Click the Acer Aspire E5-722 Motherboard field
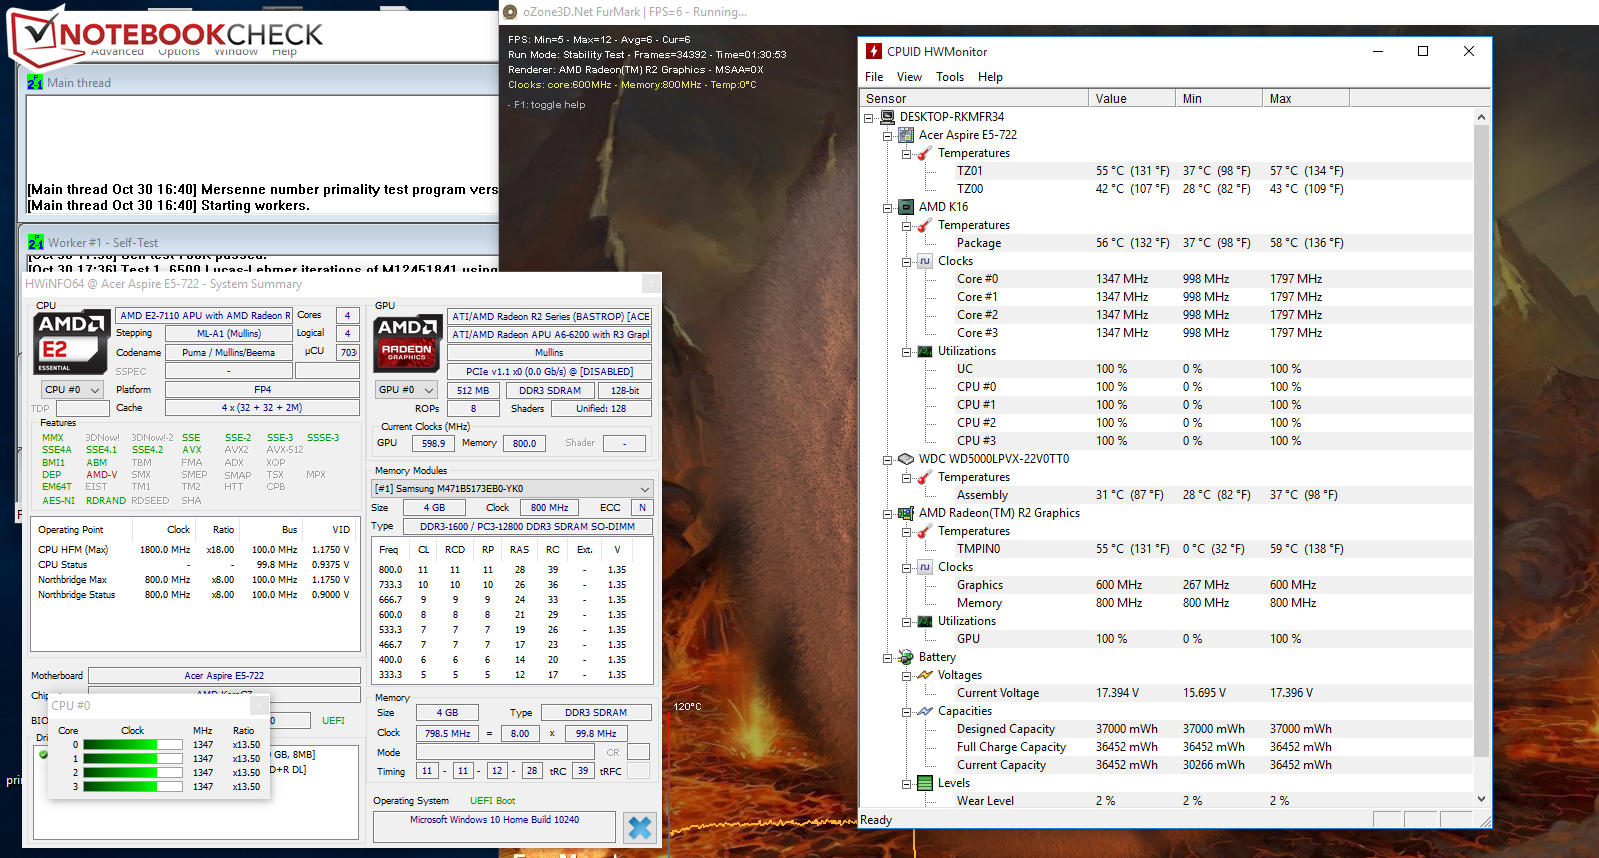1599x858 pixels. pyautogui.click(x=224, y=676)
